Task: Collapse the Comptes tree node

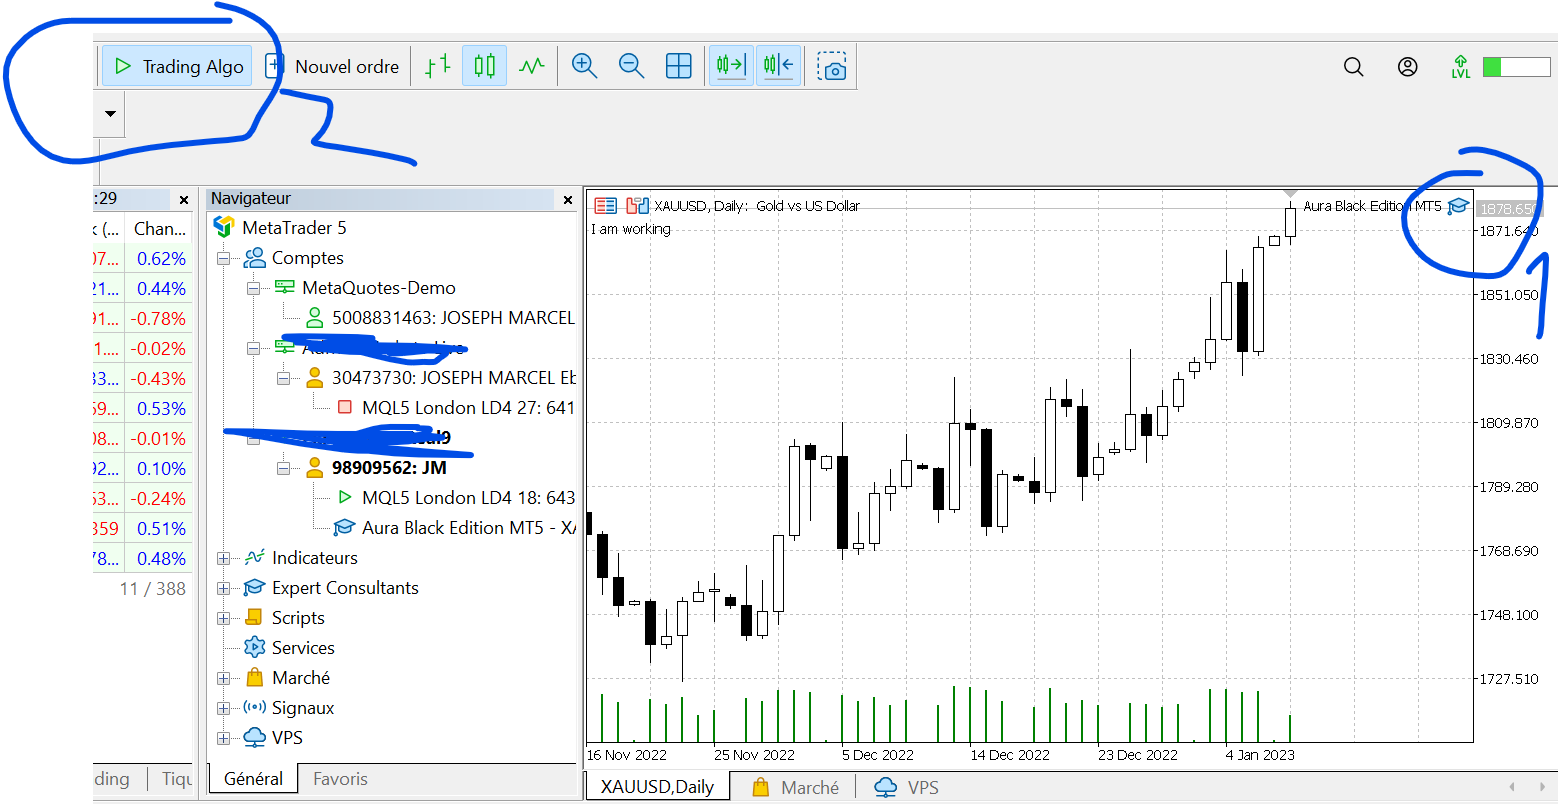Action: 223,258
